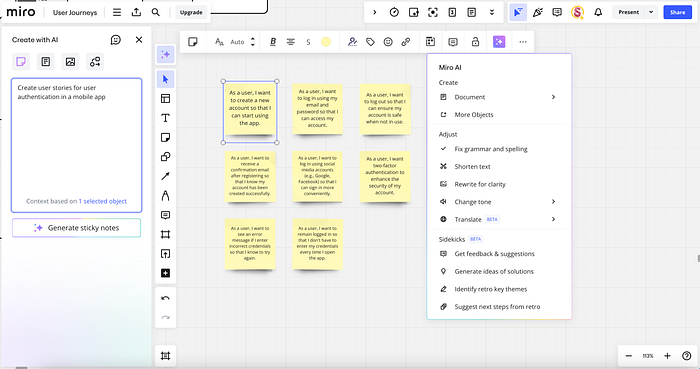Open board search with magnifier icon
The width and height of the screenshot is (700, 369).
coord(155,12)
